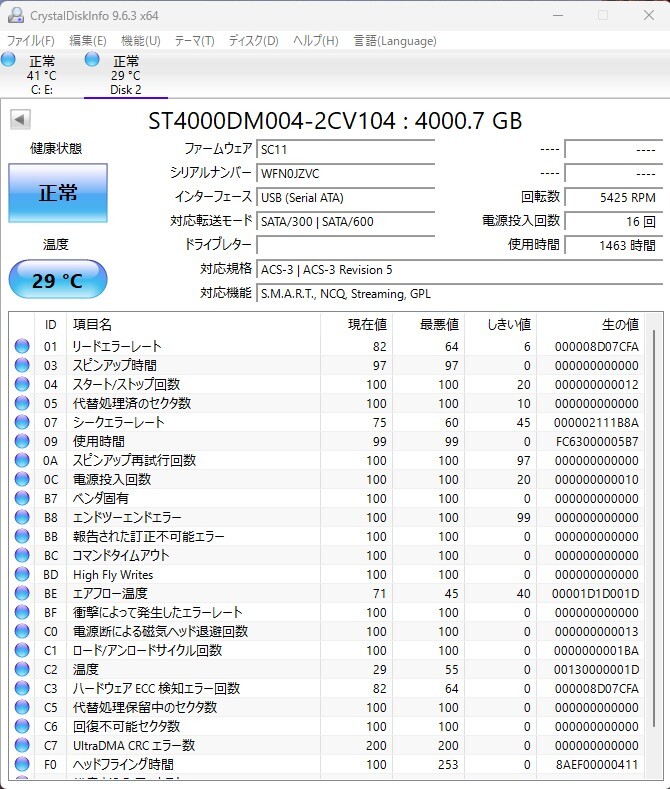Click blue health orb for C: E: disk

(8, 59)
